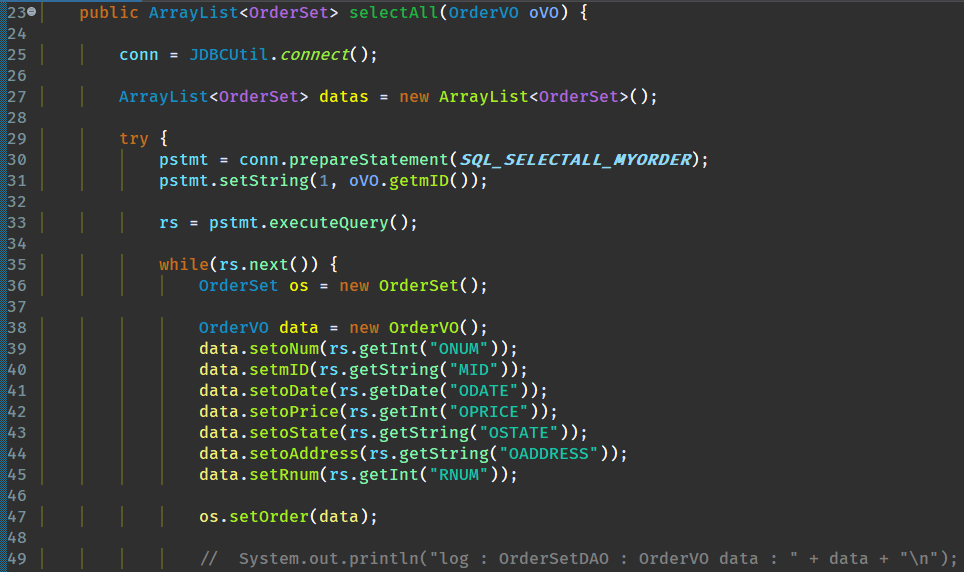Click prepareStatement method call
The width and height of the screenshot is (964, 572).
coord(369,160)
